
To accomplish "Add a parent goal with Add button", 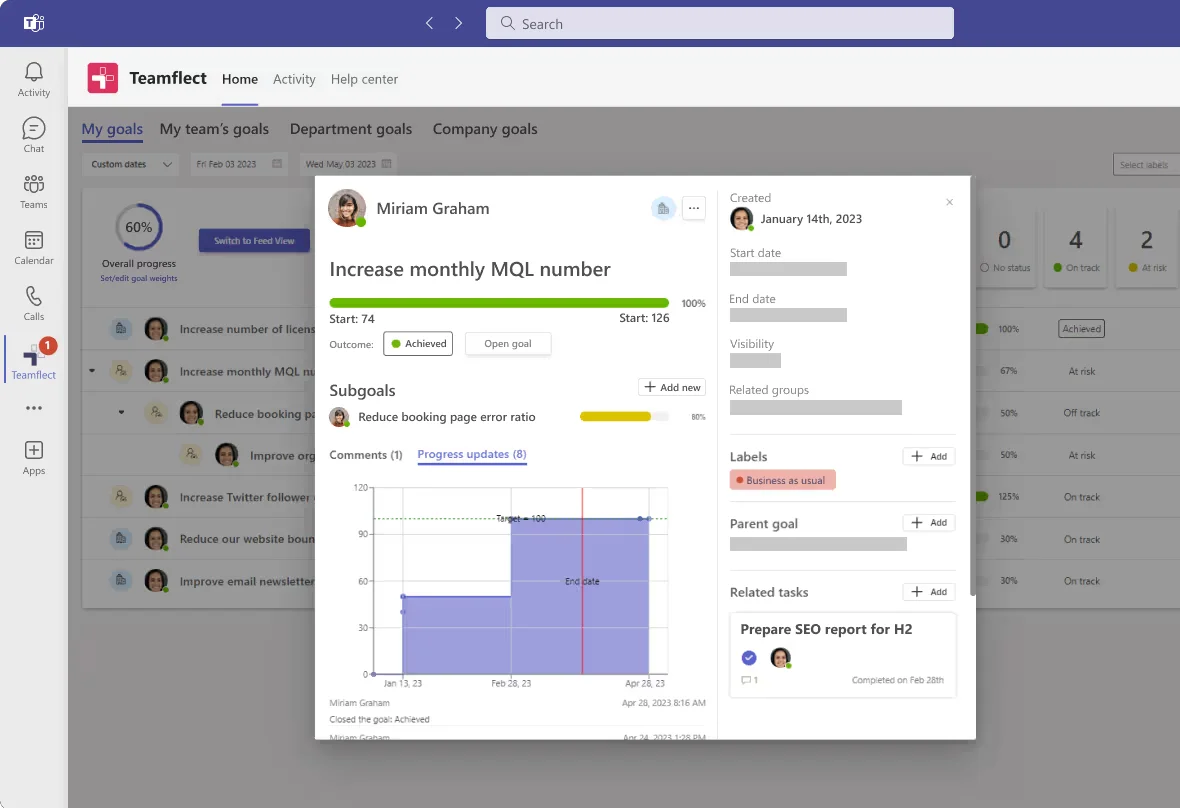I will point(929,523).
